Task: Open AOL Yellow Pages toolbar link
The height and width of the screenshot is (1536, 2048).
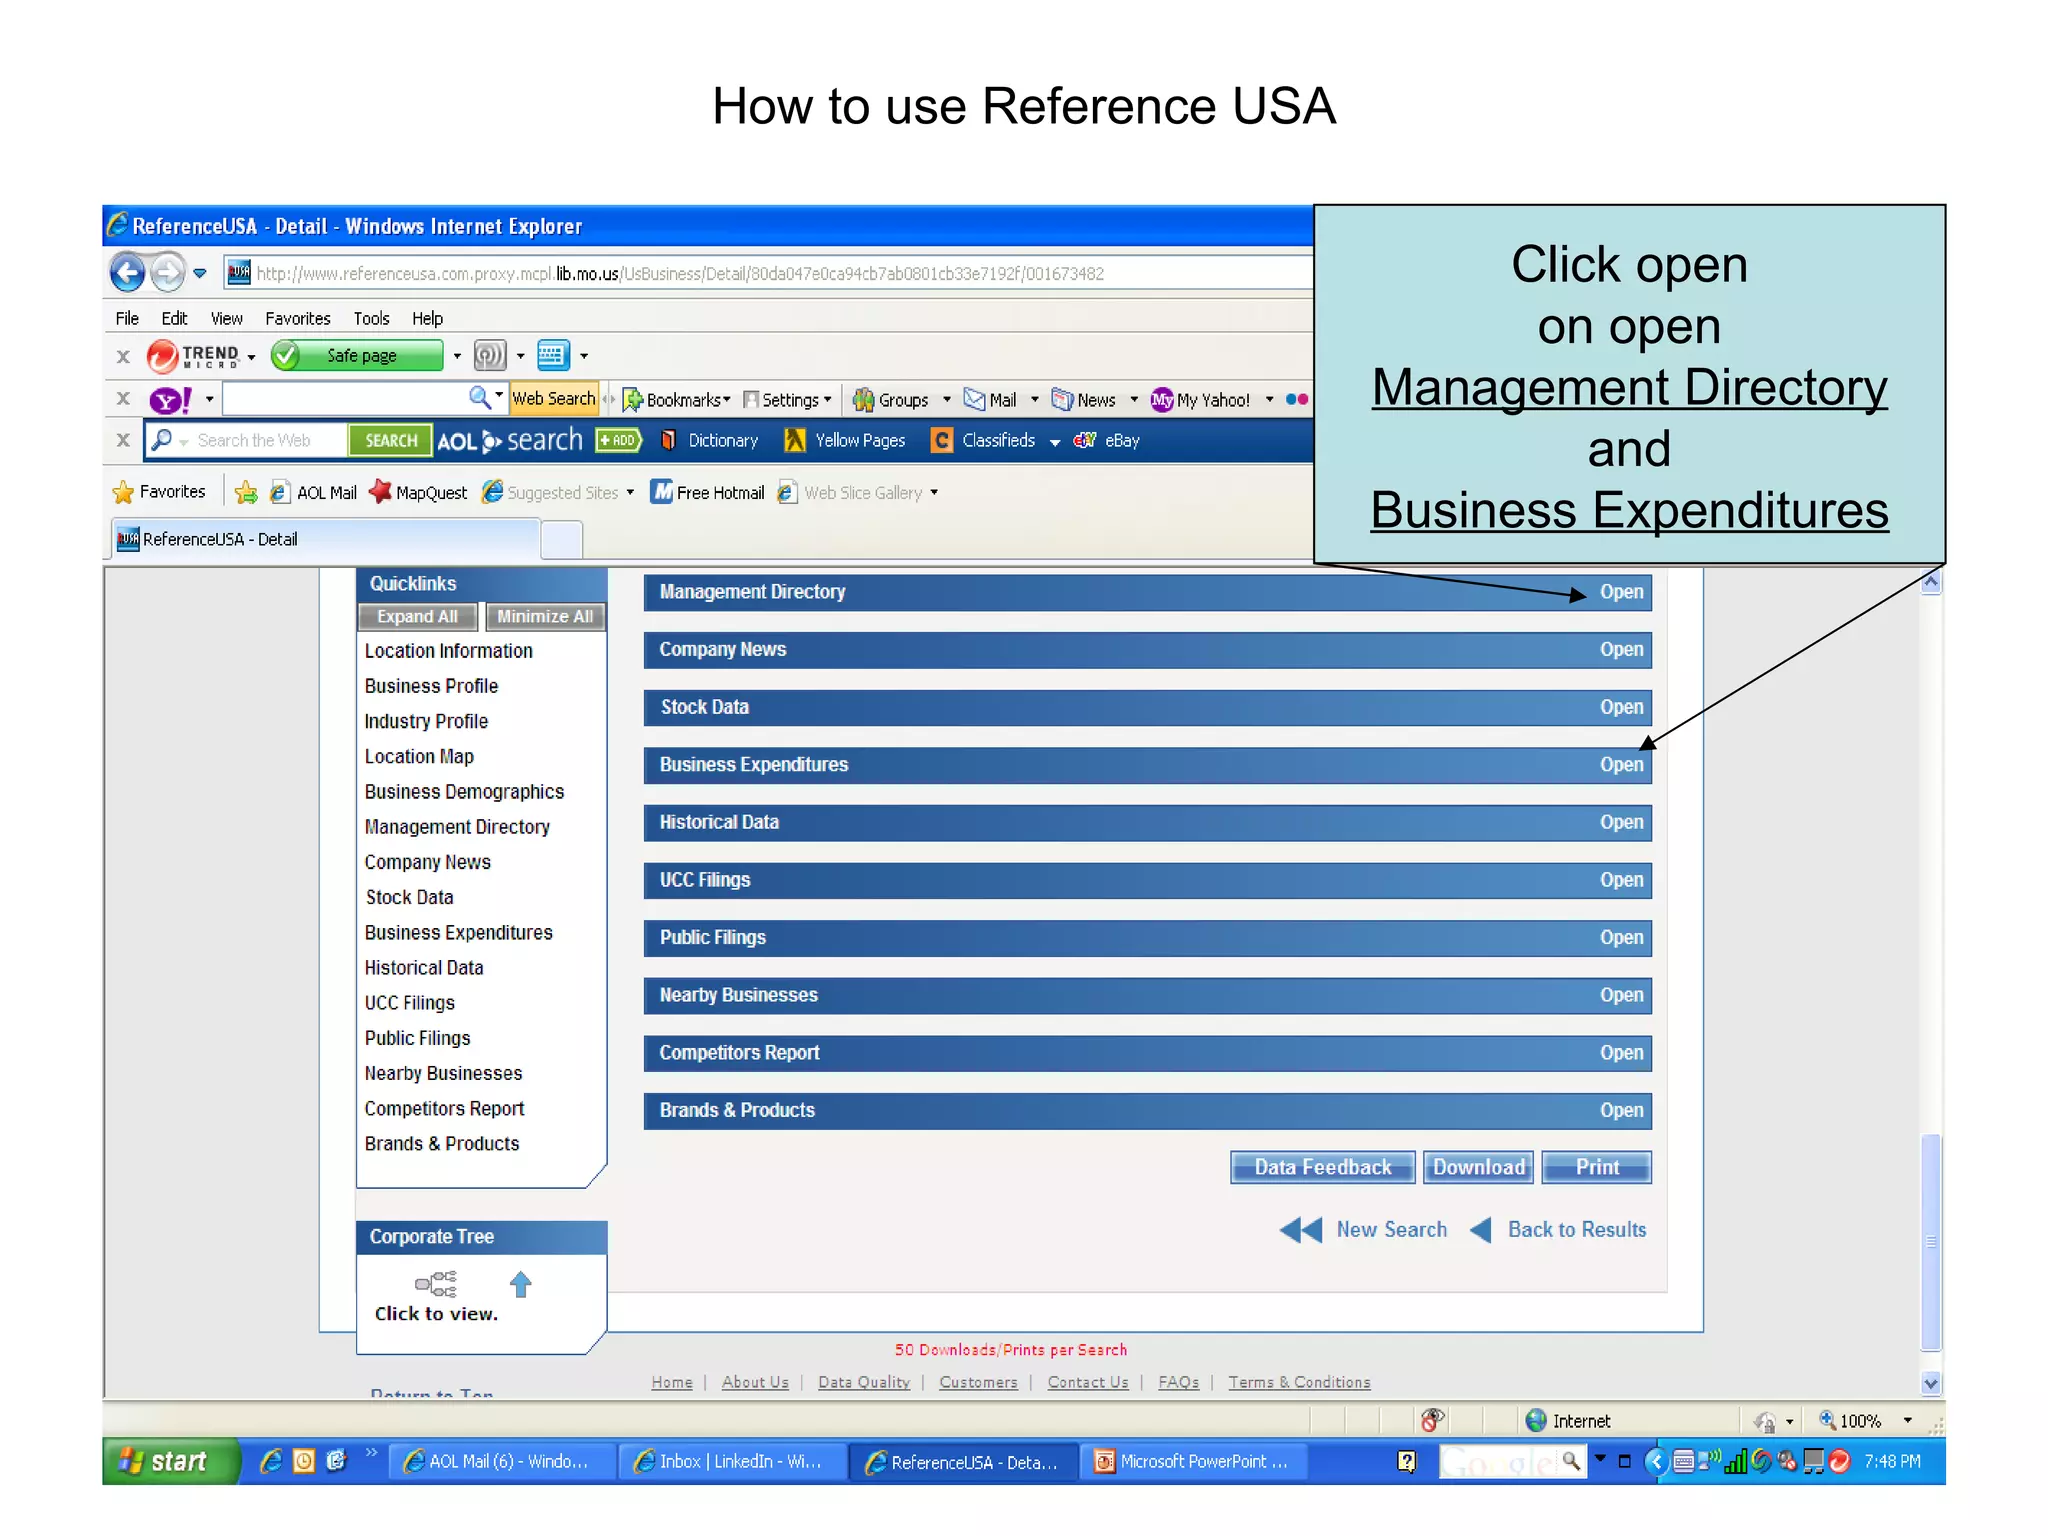Action: point(845,440)
